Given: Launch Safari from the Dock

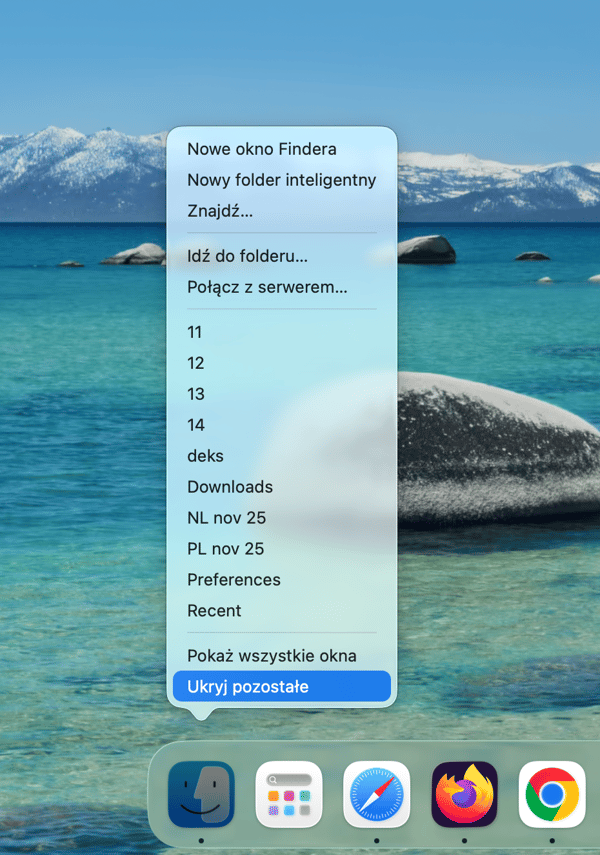Looking at the screenshot, I should coord(377,794).
